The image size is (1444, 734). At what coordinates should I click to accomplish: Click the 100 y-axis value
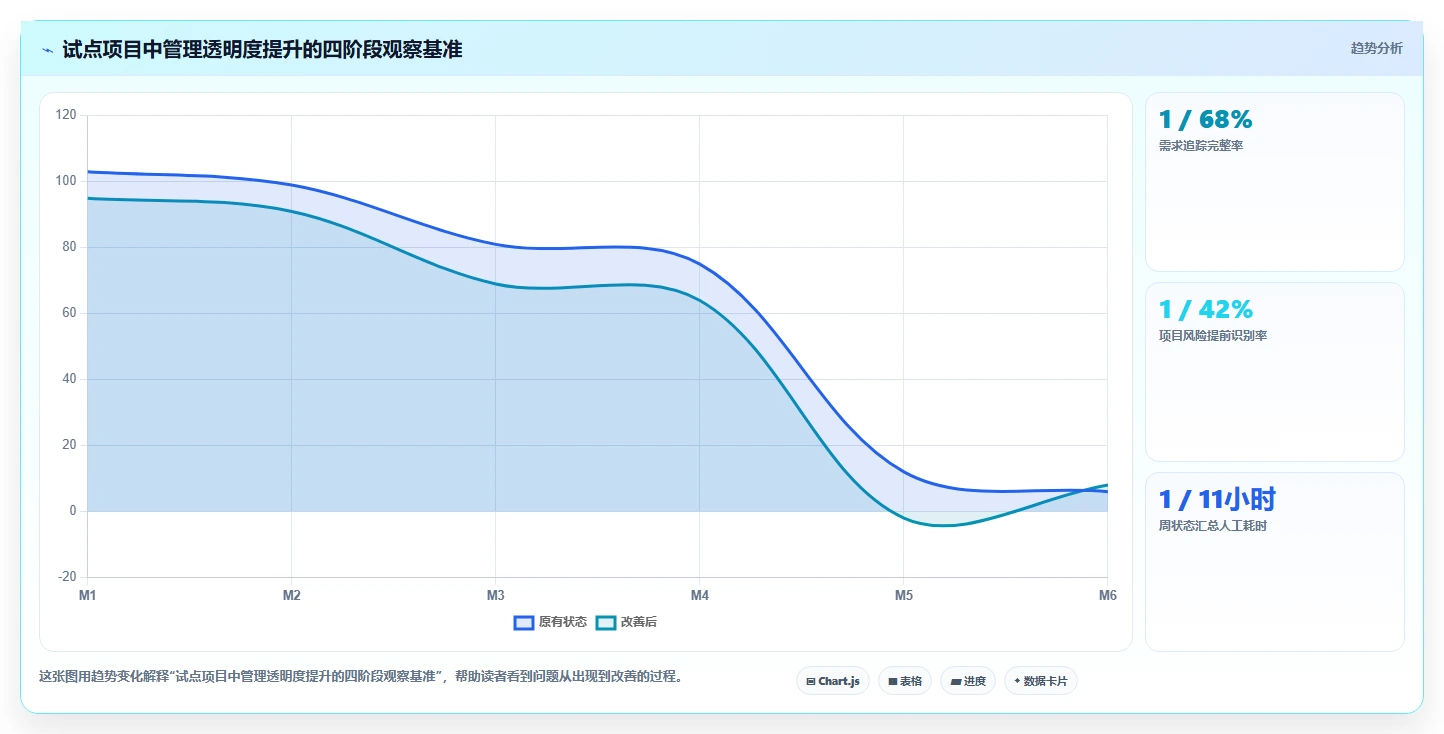pos(66,181)
